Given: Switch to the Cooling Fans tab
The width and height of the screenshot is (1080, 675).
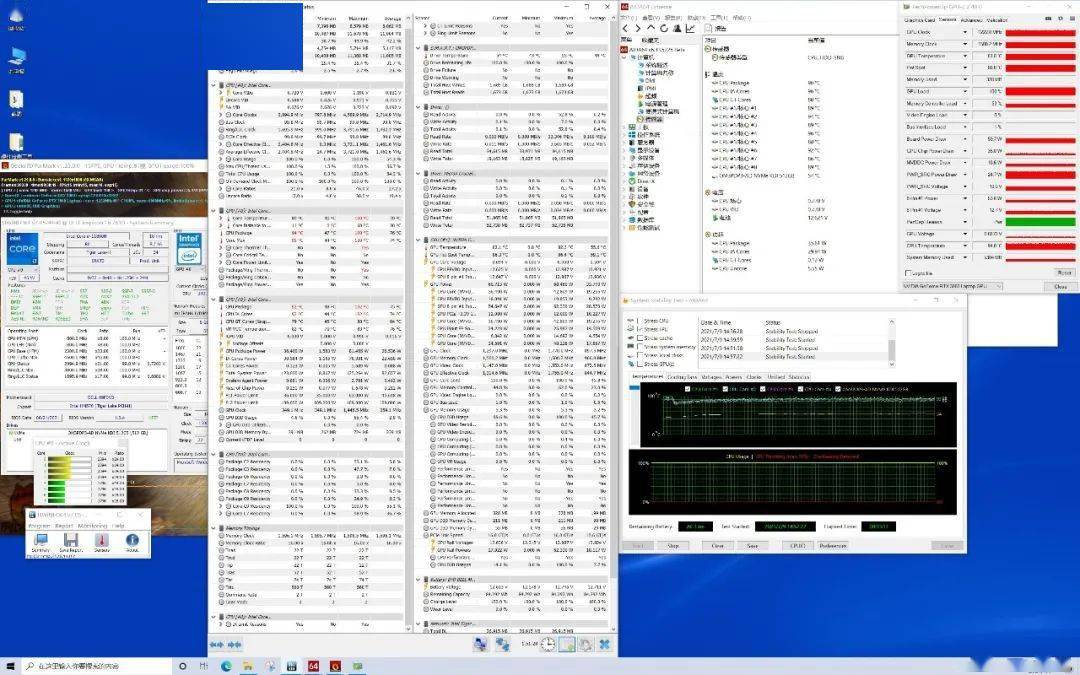Looking at the screenshot, I should pos(682,377).
